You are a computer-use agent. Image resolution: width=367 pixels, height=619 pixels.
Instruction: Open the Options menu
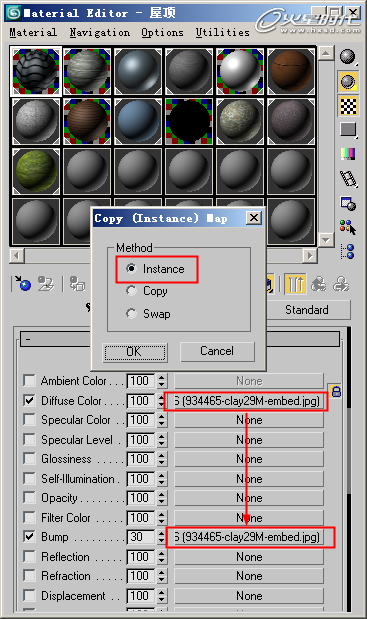[x=162, y=33]
